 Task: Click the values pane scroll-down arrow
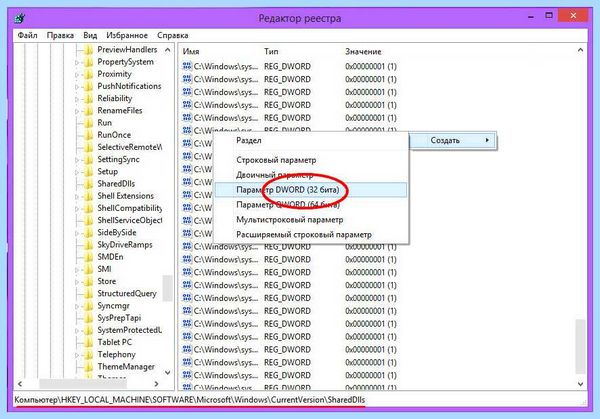[x=580, y=384]
